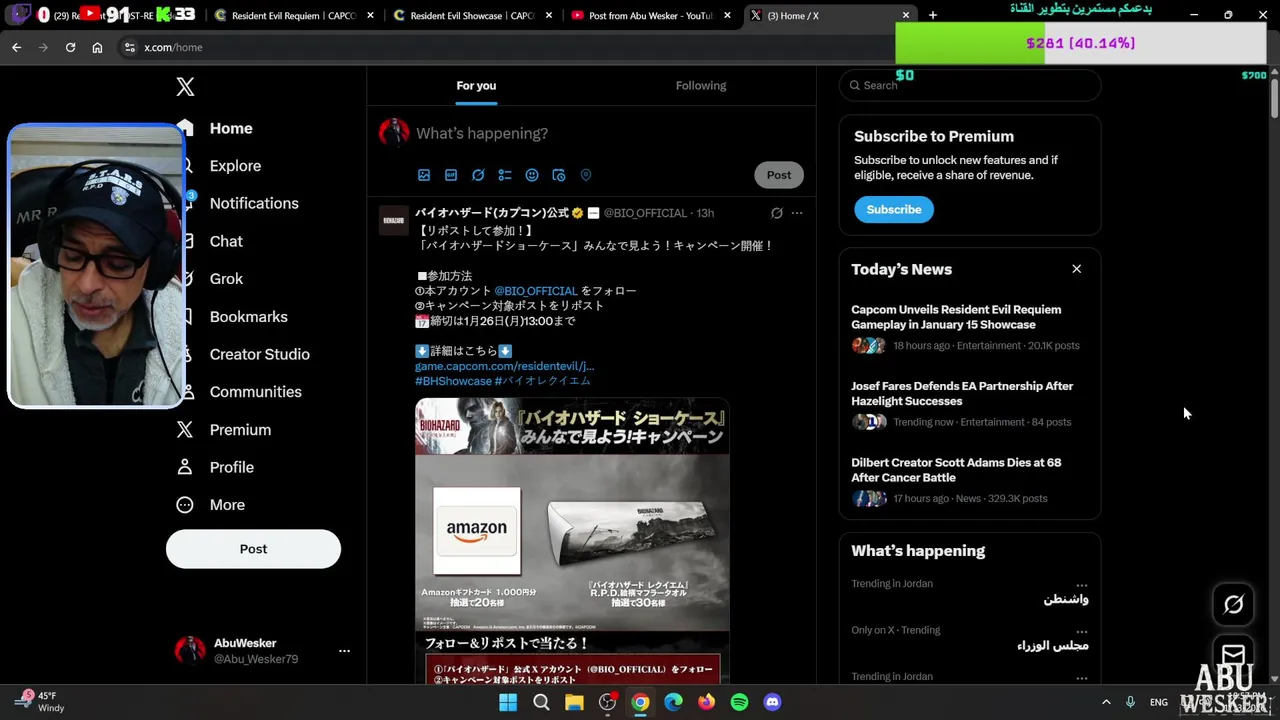Open Creator Studio in the sidebar

[259, 354]
